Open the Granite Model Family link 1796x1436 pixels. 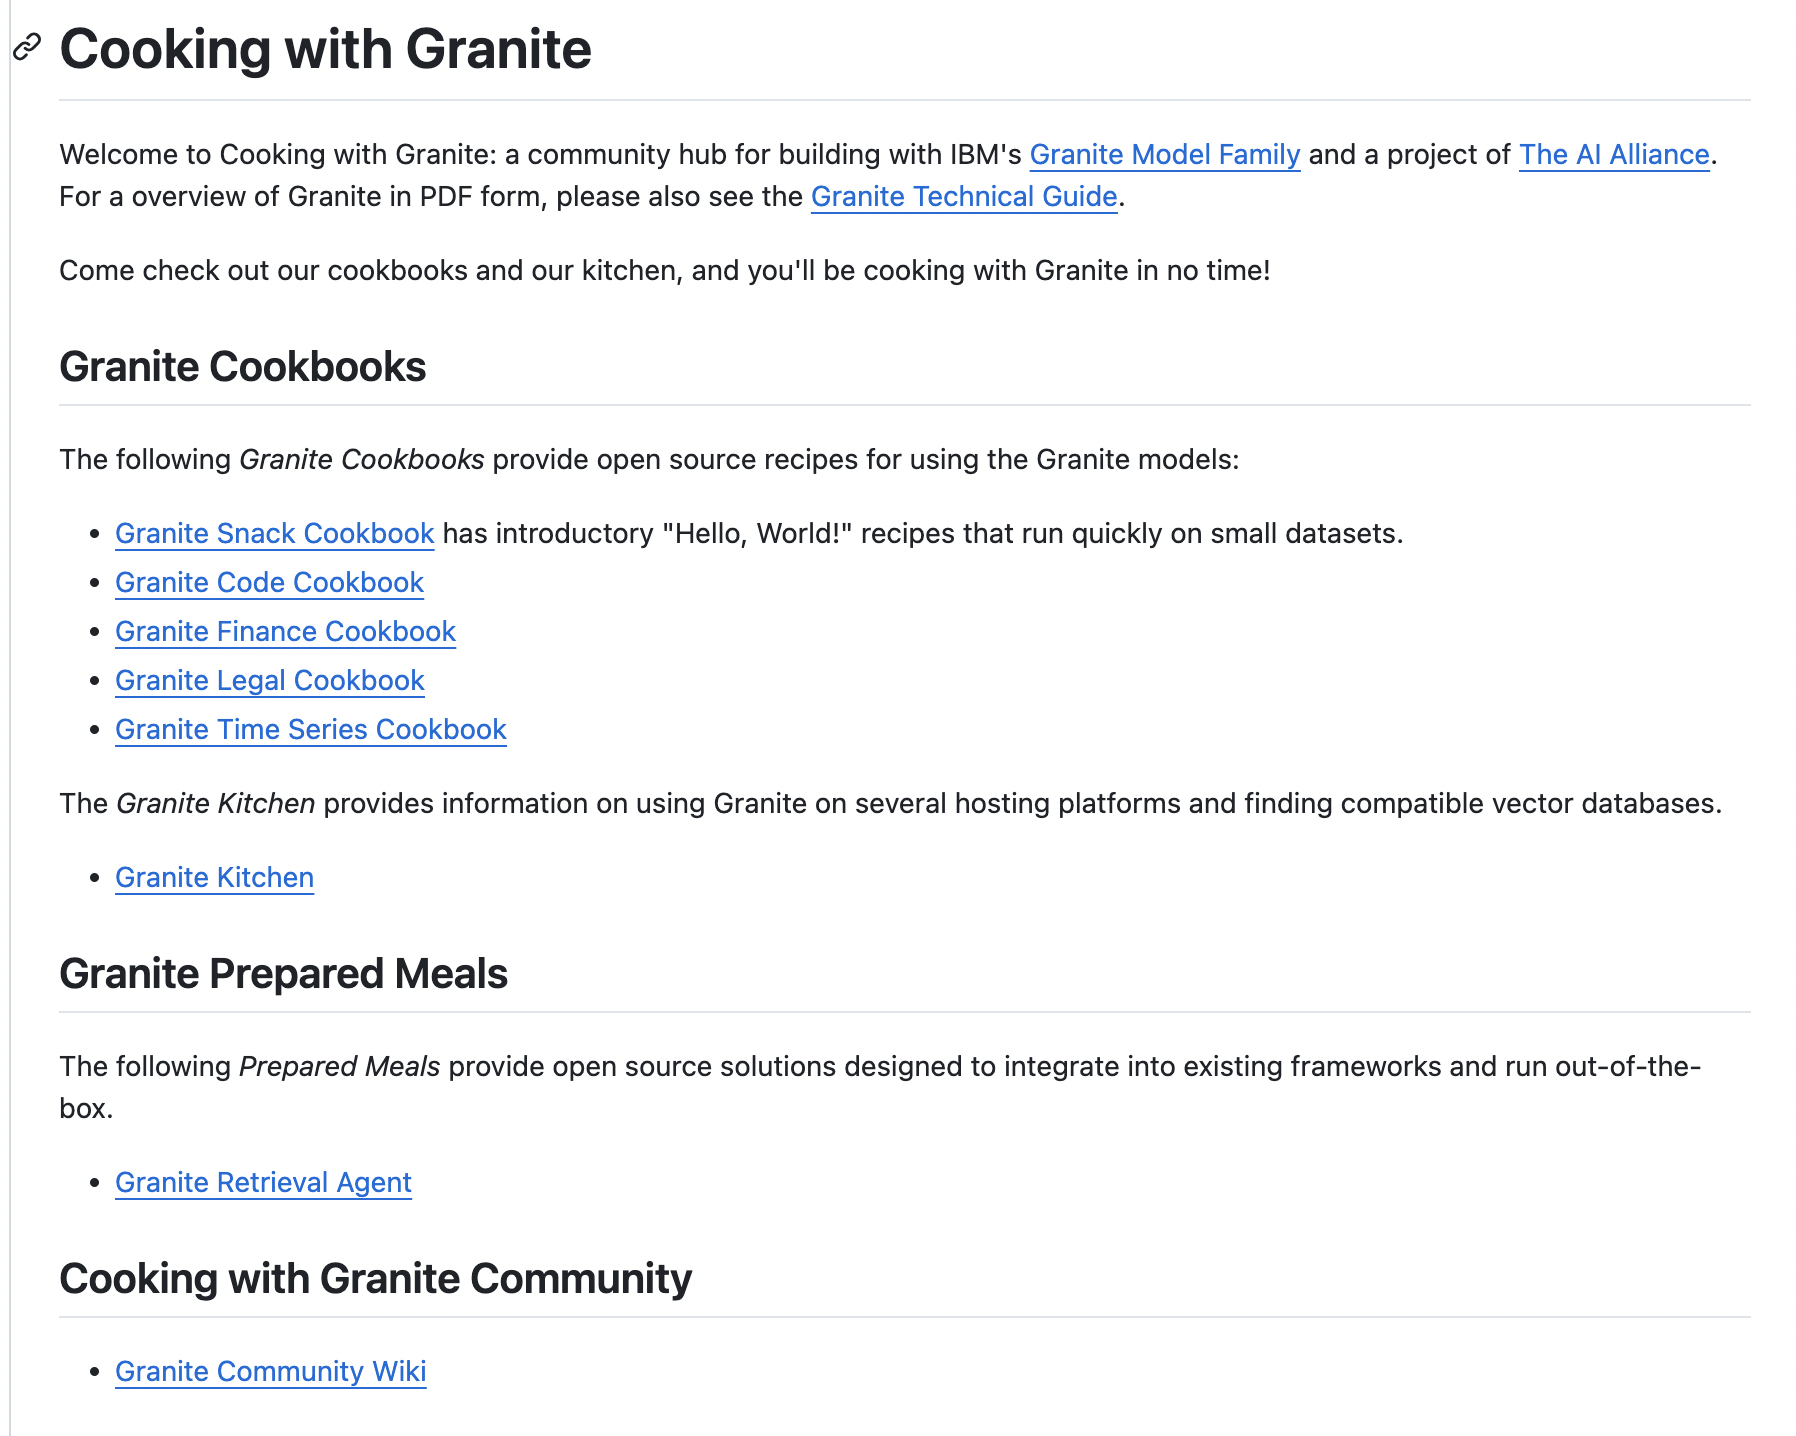point(1165,155)
